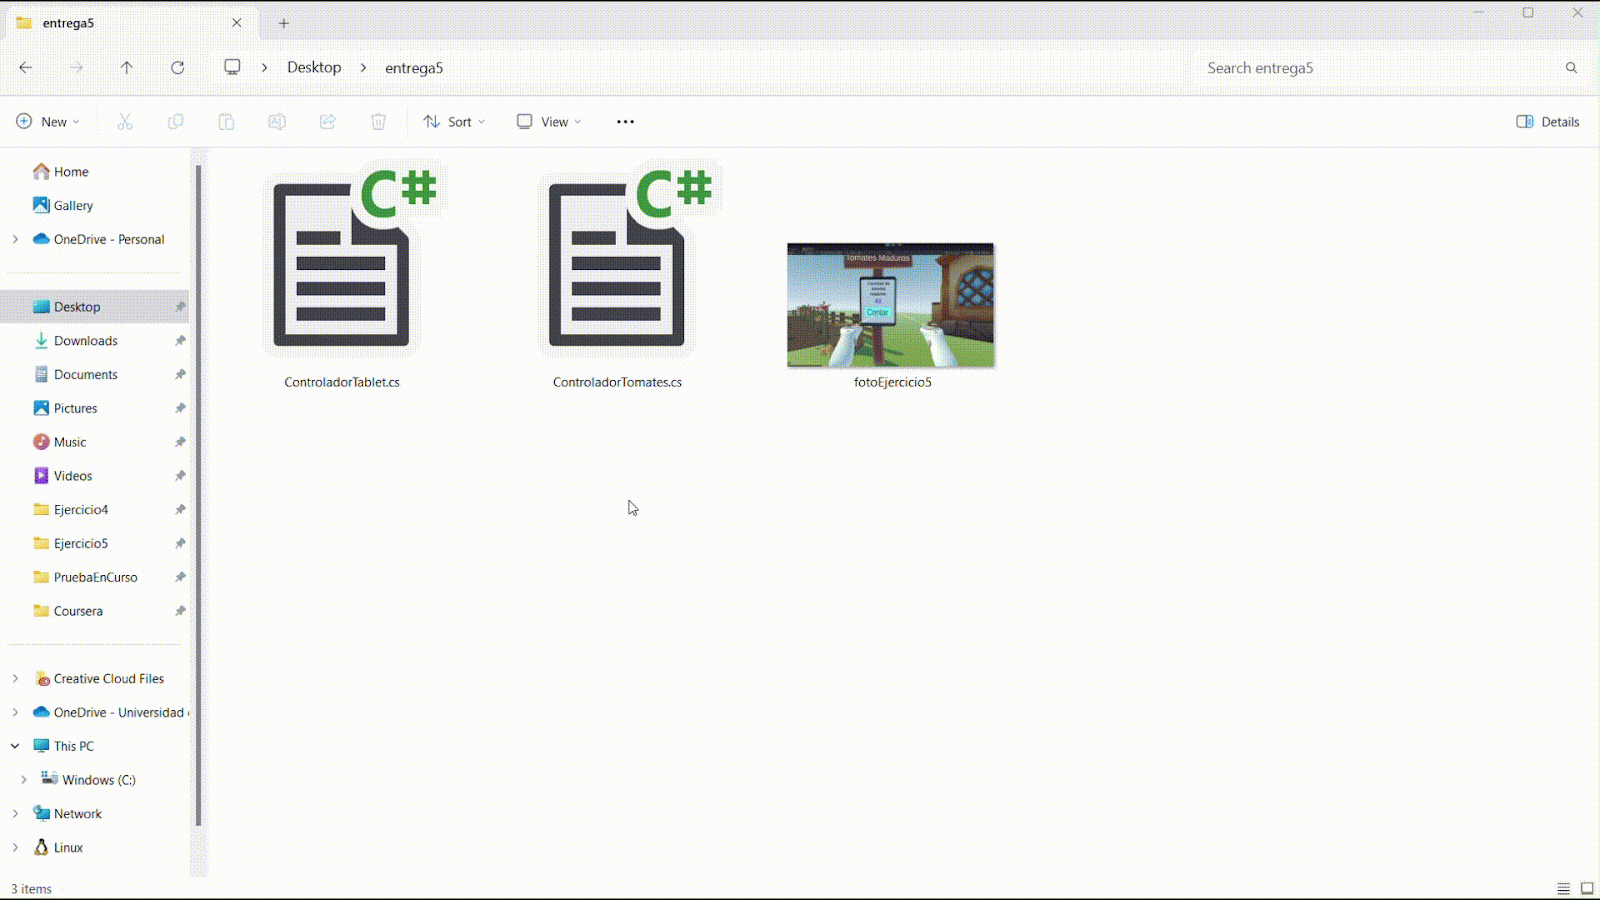Switch to large thumbnails view icon
The height and width of the screenshot is (900, 1600).
point(1587,888)
